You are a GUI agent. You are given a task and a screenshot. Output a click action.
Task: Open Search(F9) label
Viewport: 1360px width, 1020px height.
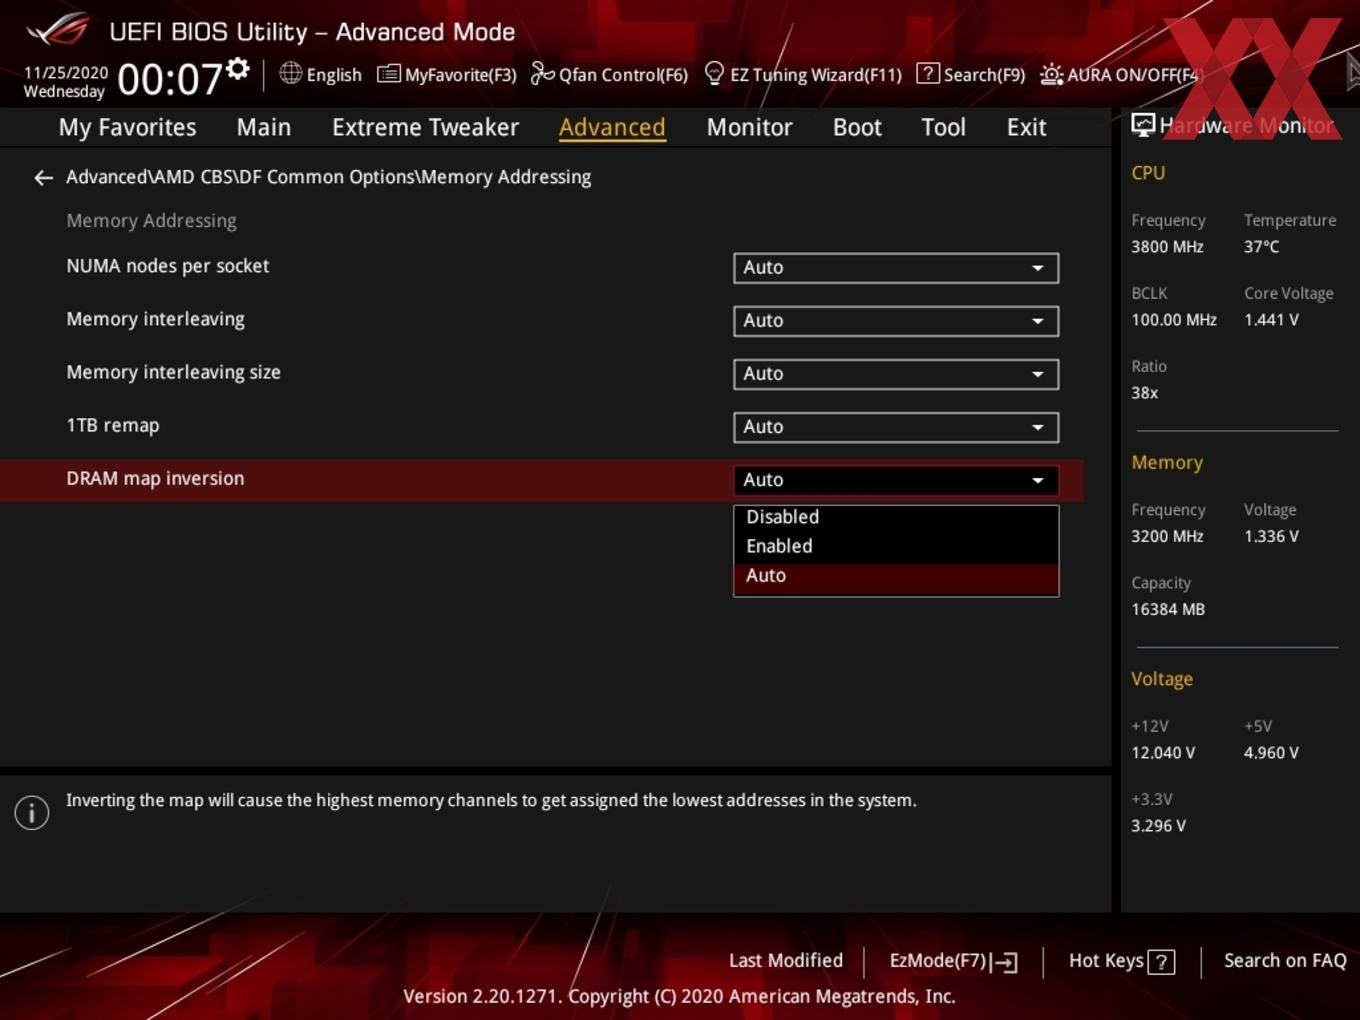point(984,75)
